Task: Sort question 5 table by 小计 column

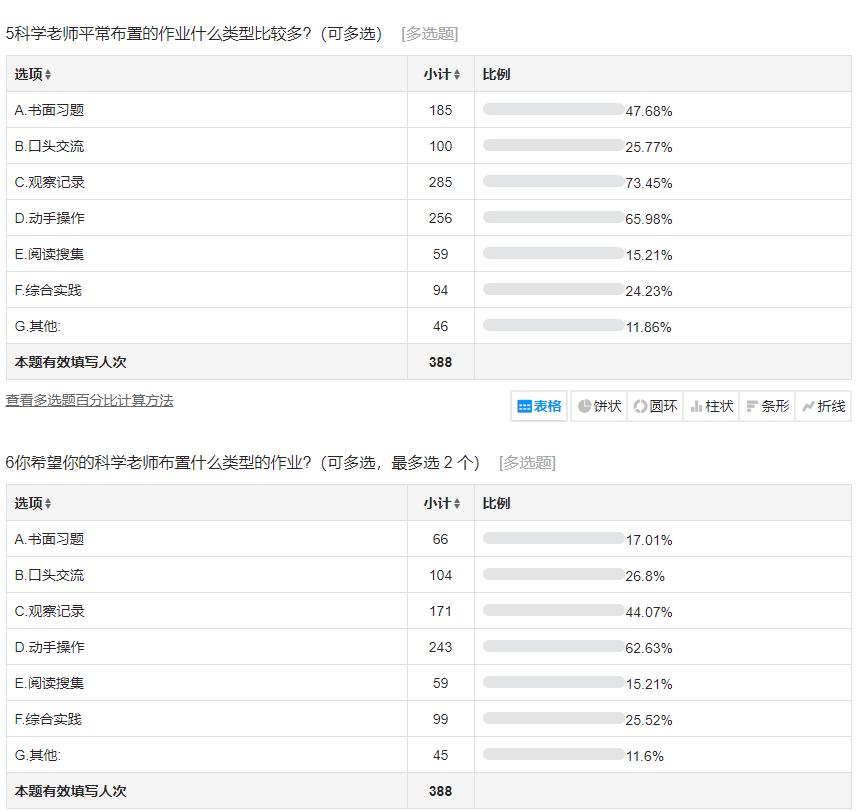Action: pyautogui.click(x=441, y=74)
